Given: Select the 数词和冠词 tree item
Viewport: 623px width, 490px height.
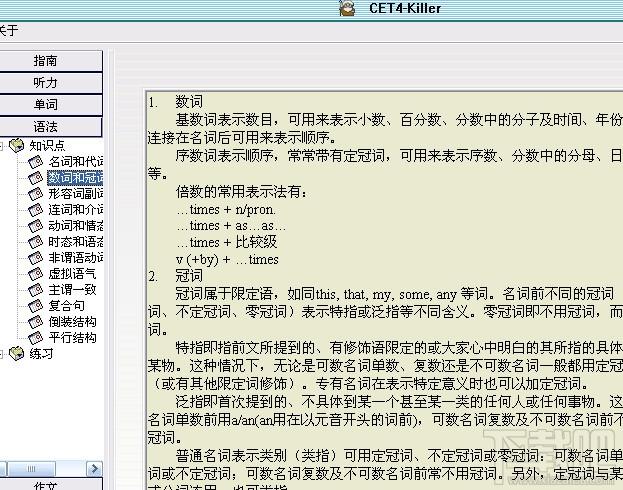Looking at the screenshot, I should click(75, 178).
